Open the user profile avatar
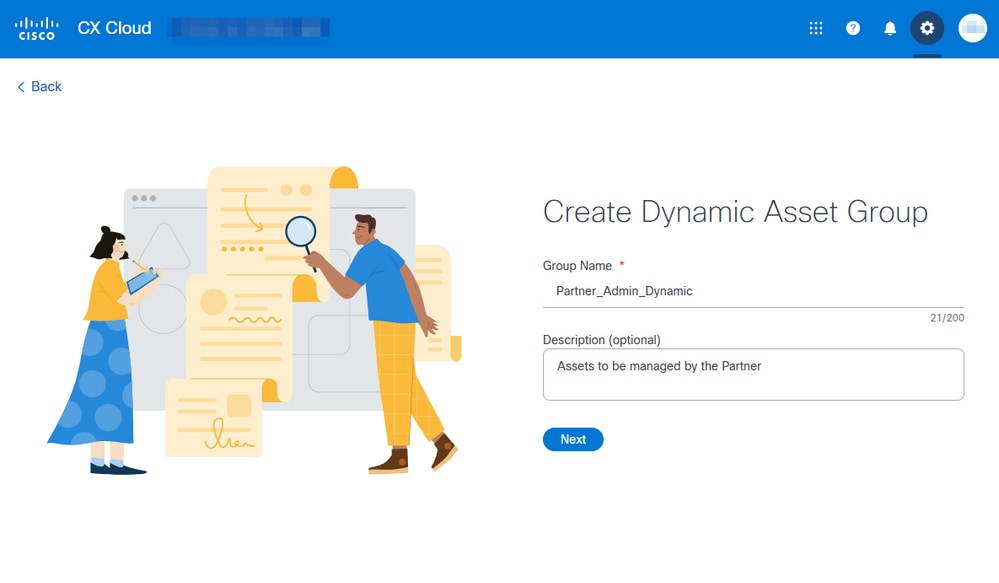This screenshot has width=999, height=583. coord(972,28)
